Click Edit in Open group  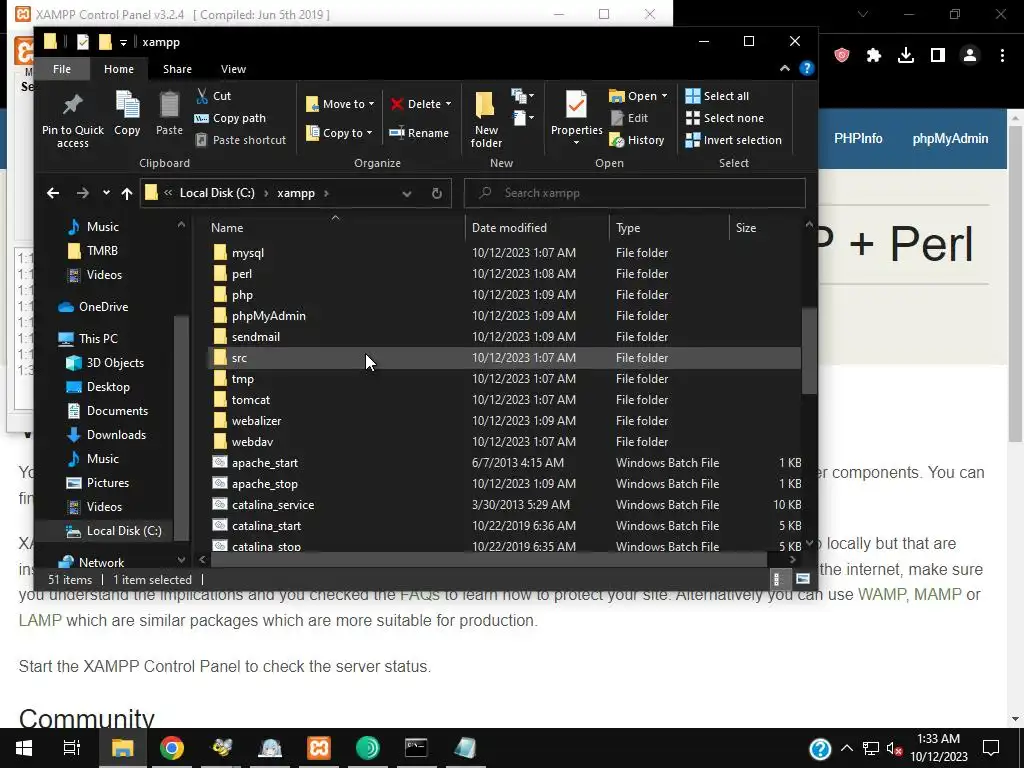[630, 118]
